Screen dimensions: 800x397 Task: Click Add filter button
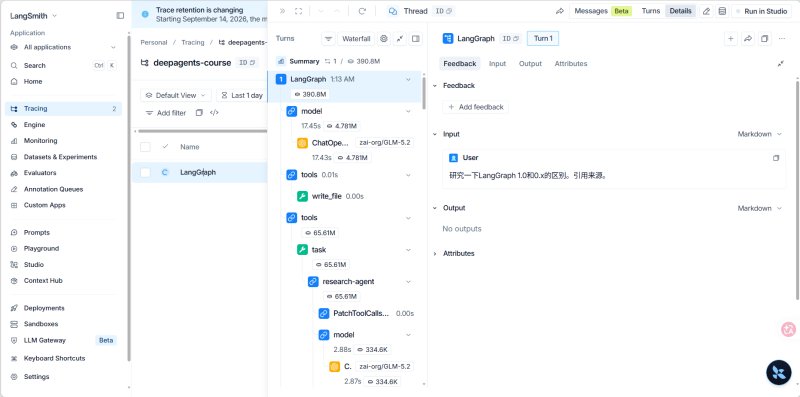[x=166, y=113]
